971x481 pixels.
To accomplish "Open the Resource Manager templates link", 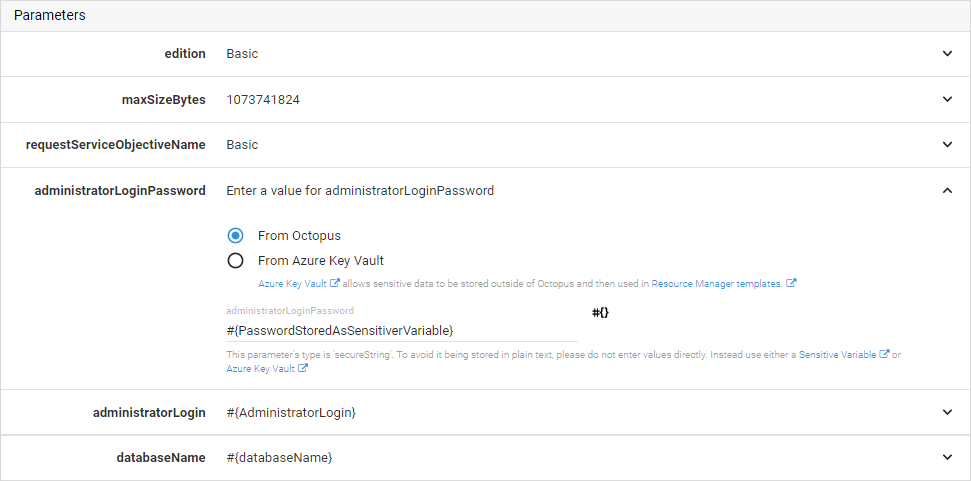I will 717,284.
